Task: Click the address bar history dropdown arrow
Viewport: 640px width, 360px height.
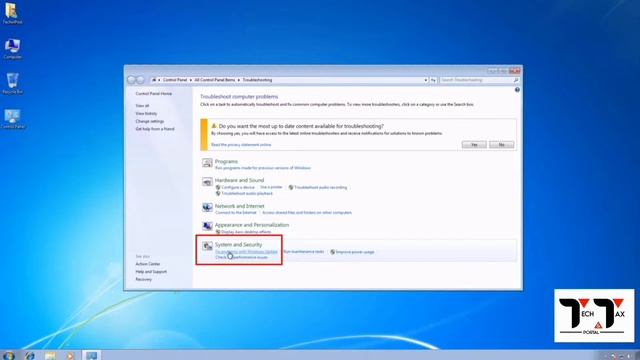Action: 426,80
